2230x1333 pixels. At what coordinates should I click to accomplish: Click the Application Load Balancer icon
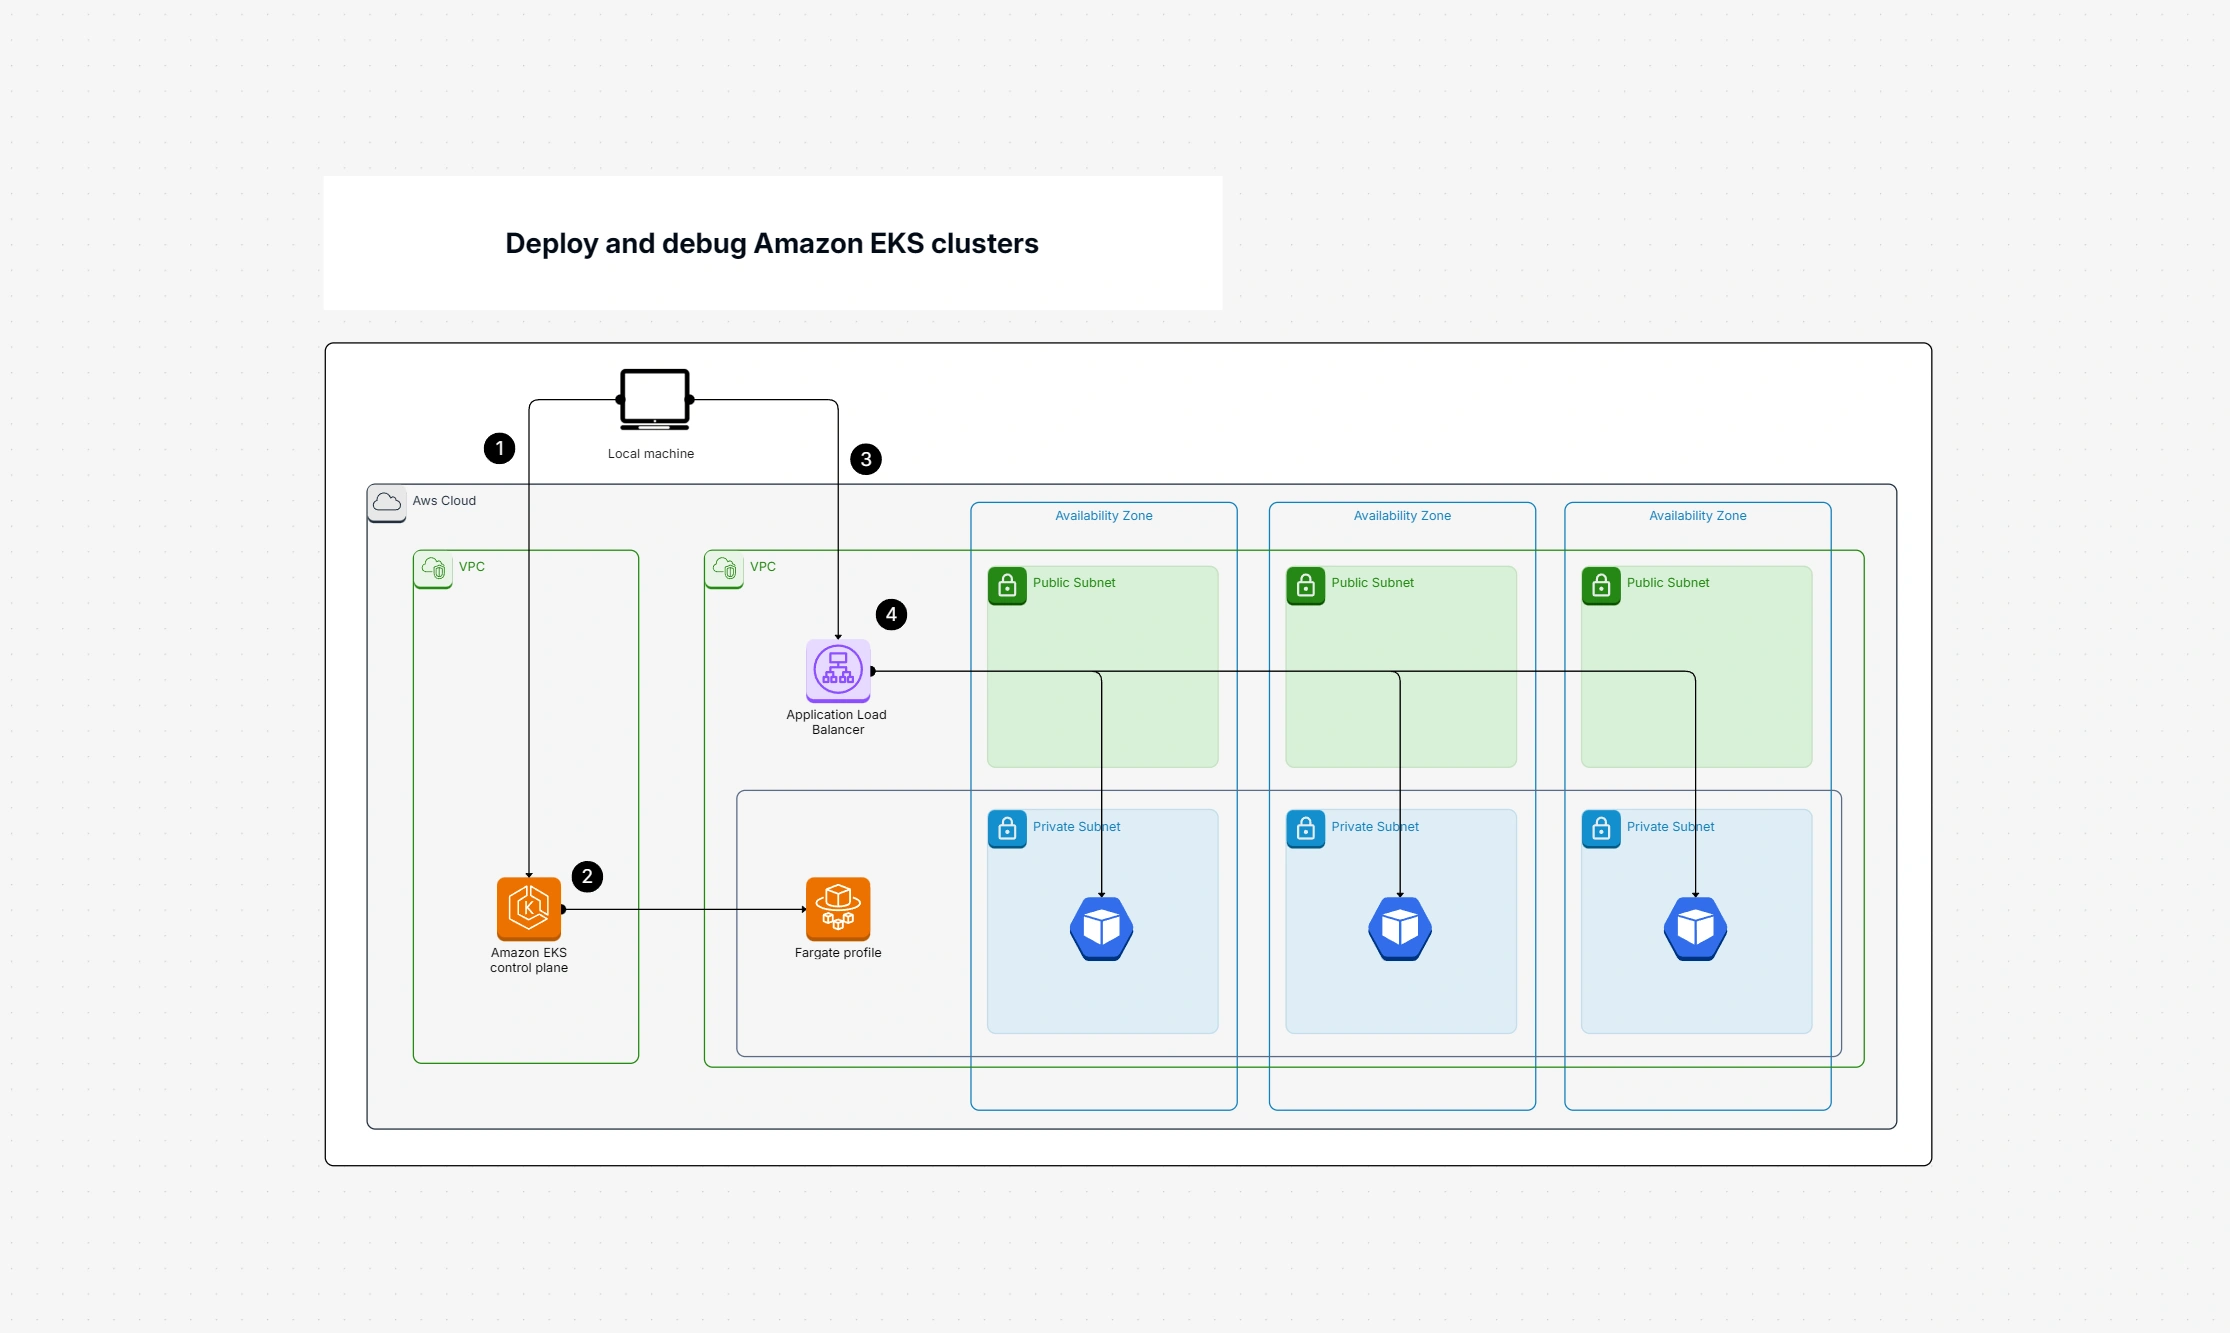838,671
